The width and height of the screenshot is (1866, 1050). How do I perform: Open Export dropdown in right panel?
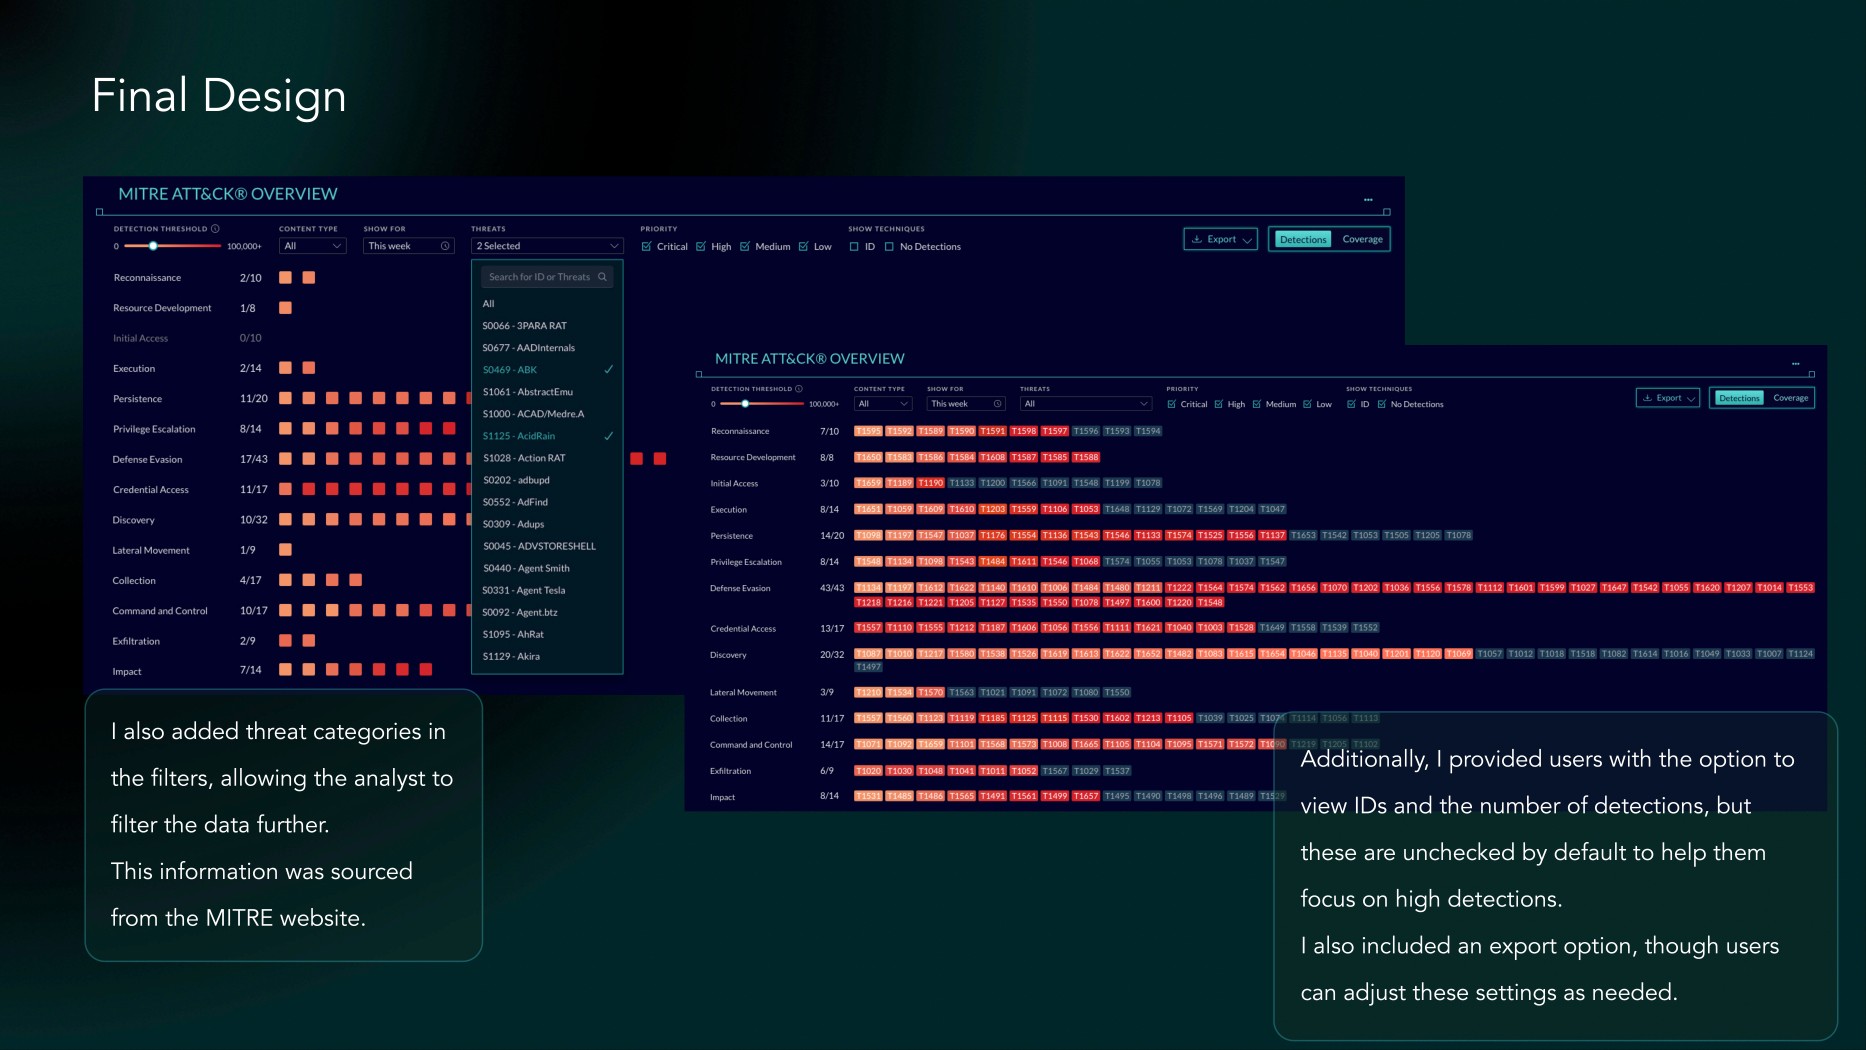[1668, 398]
